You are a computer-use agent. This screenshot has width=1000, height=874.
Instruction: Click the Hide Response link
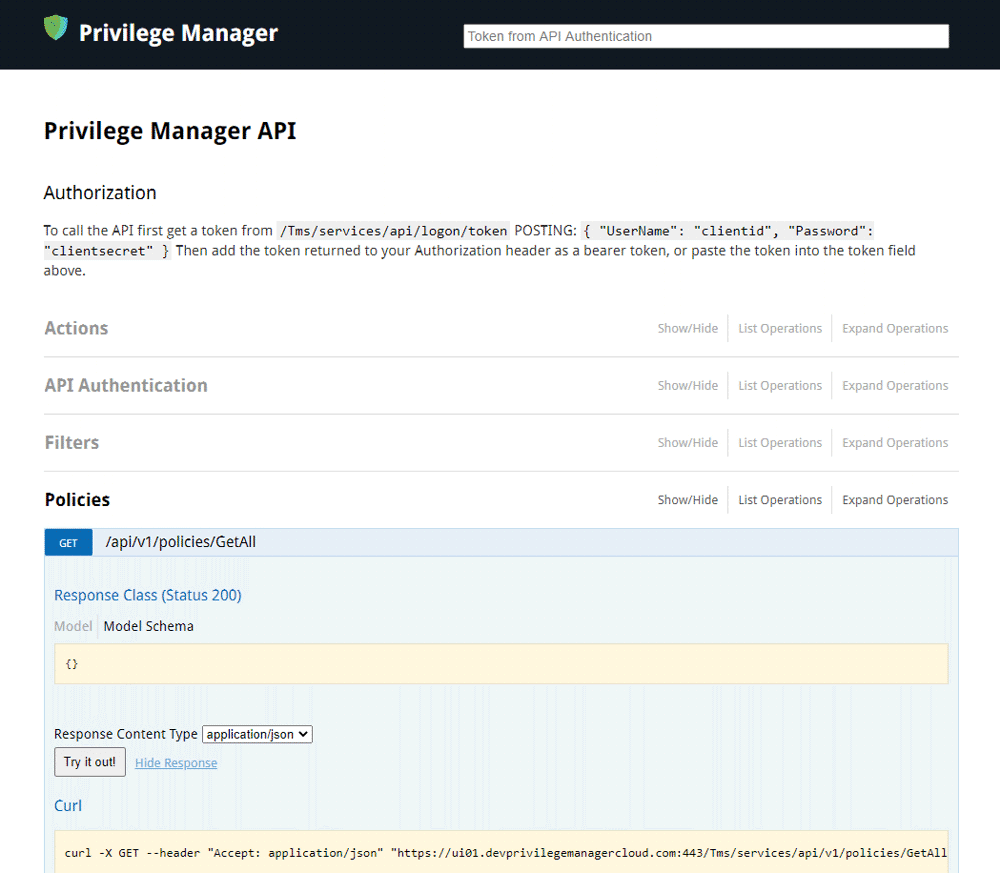click(x=175, y=762)
